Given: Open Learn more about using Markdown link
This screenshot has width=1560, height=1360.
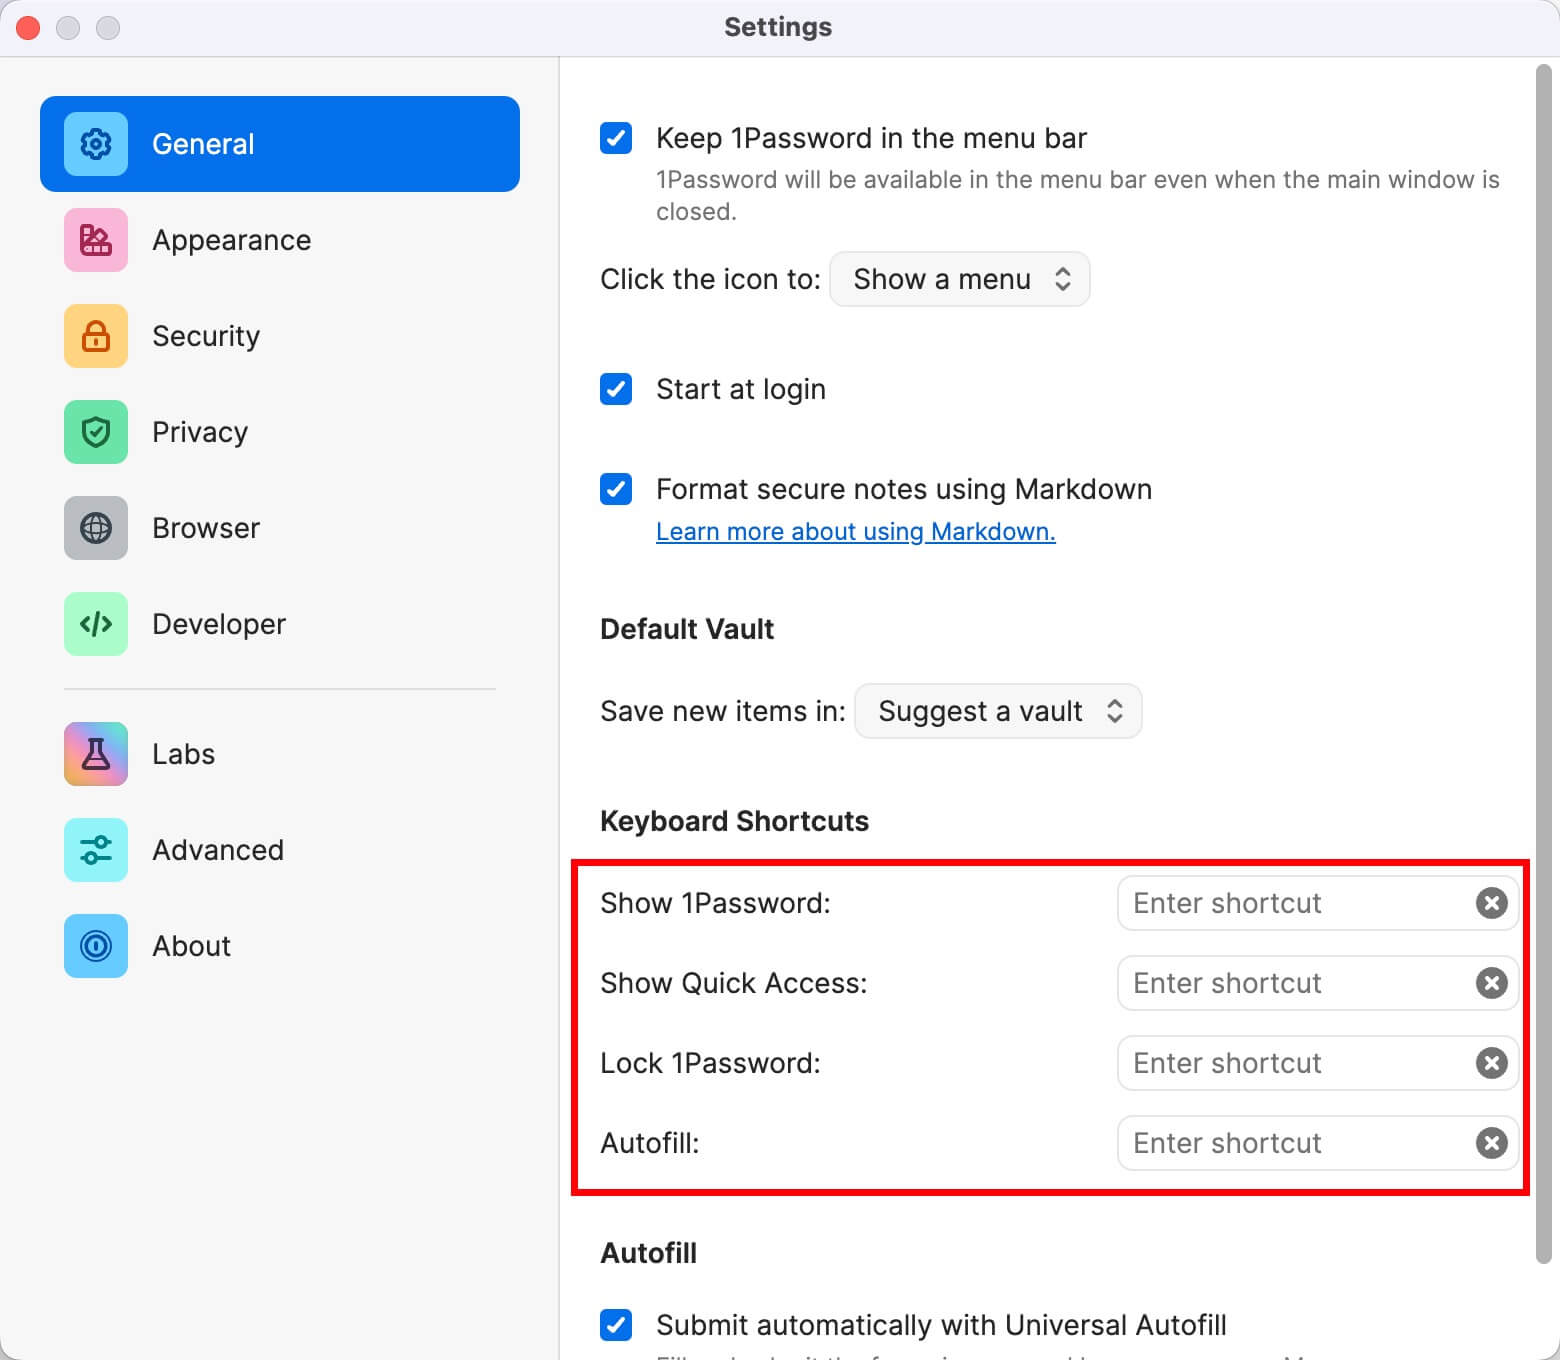Looking at the screenshot, I should pyautogui.click(x=856, y=531).
